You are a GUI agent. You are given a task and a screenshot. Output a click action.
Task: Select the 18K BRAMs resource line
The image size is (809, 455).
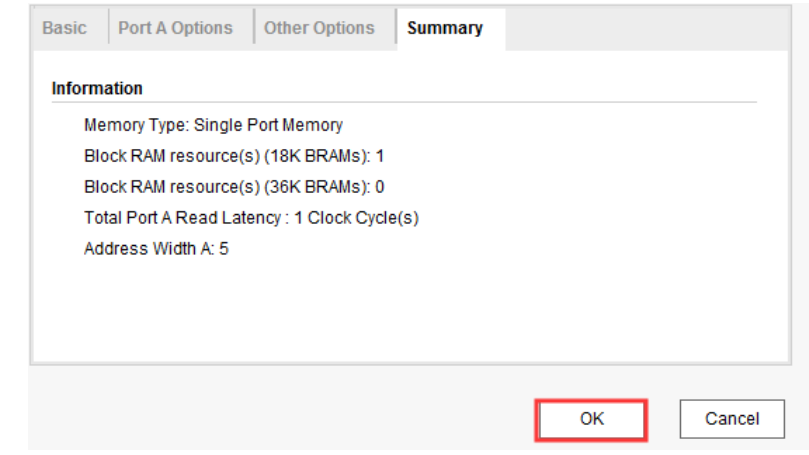[234, 156]
